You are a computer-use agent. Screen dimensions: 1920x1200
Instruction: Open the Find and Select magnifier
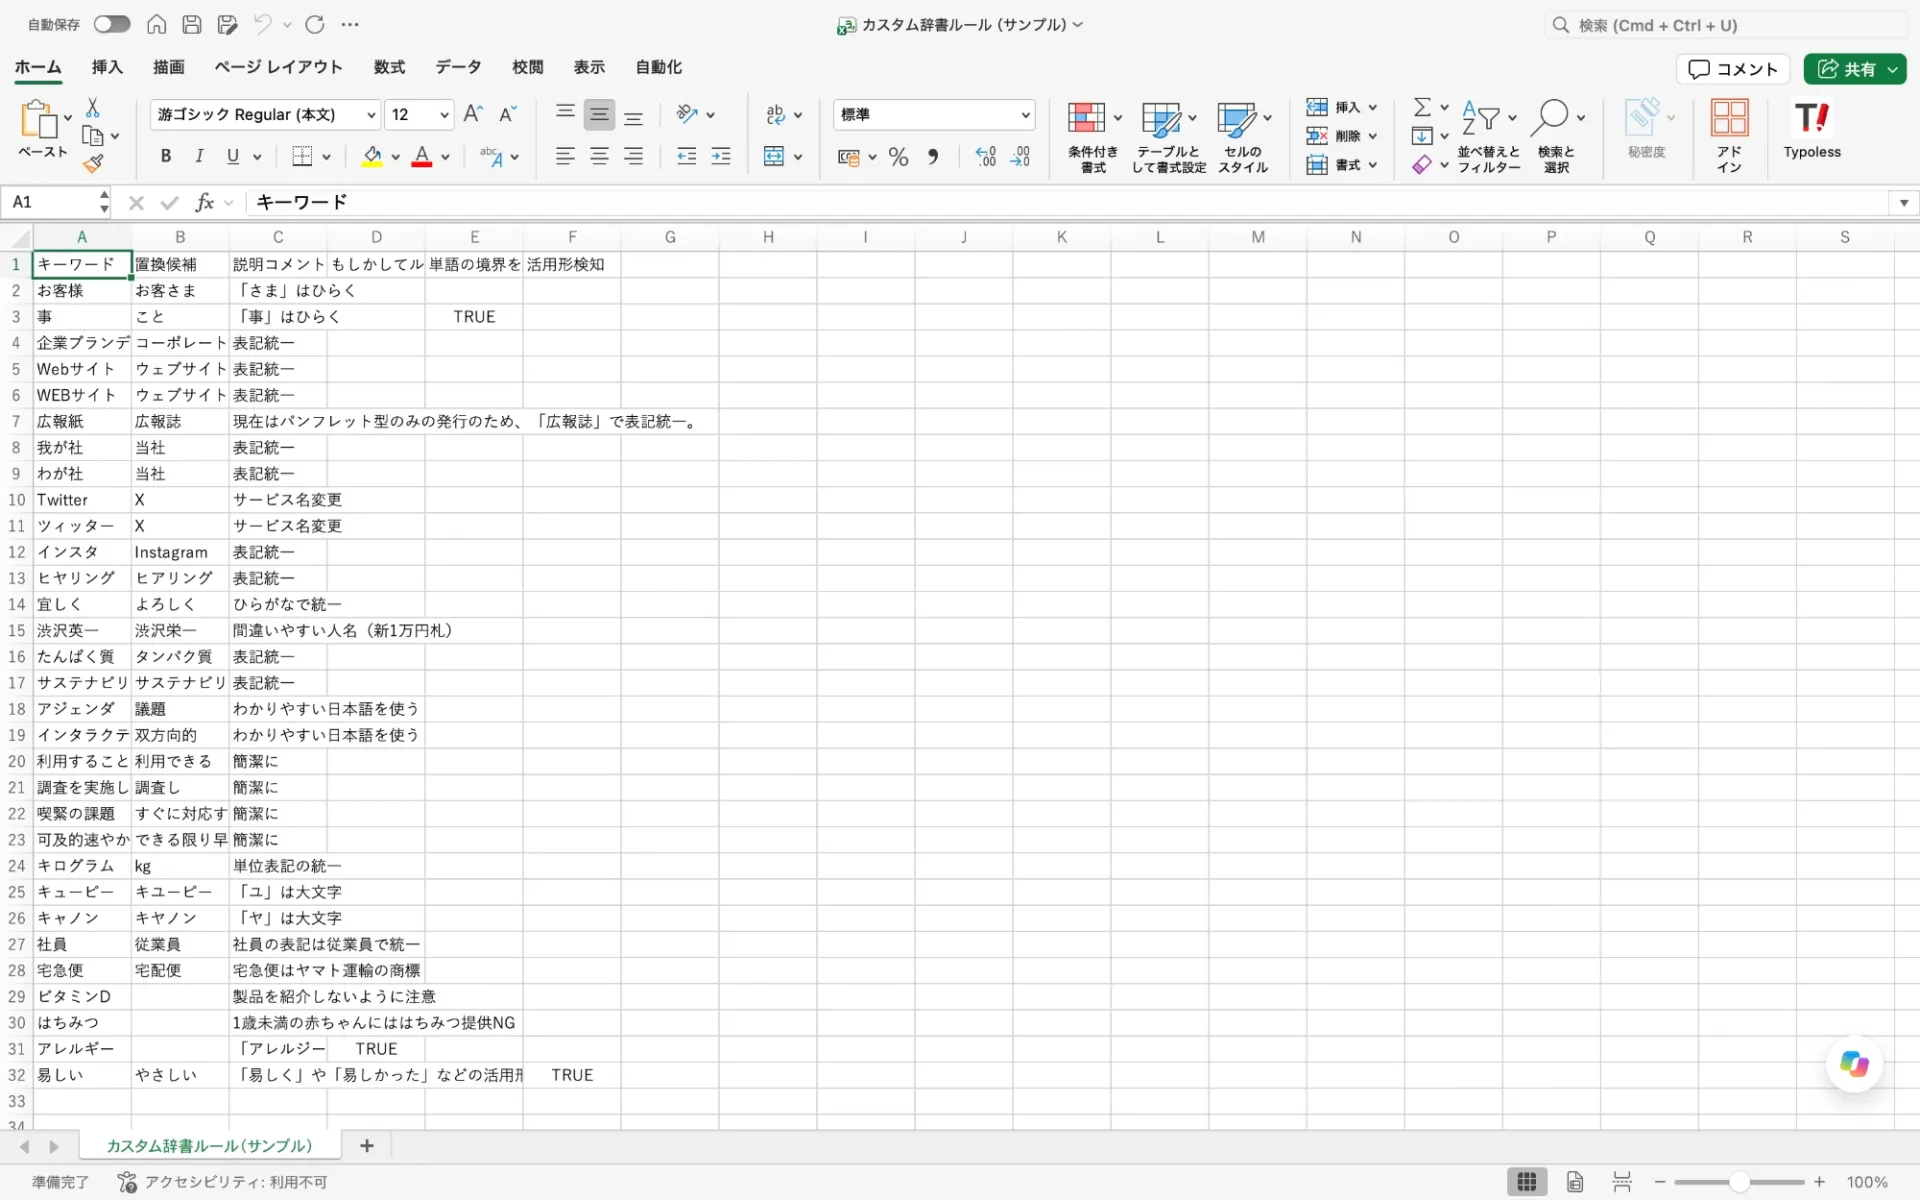tap(1556, 137)
